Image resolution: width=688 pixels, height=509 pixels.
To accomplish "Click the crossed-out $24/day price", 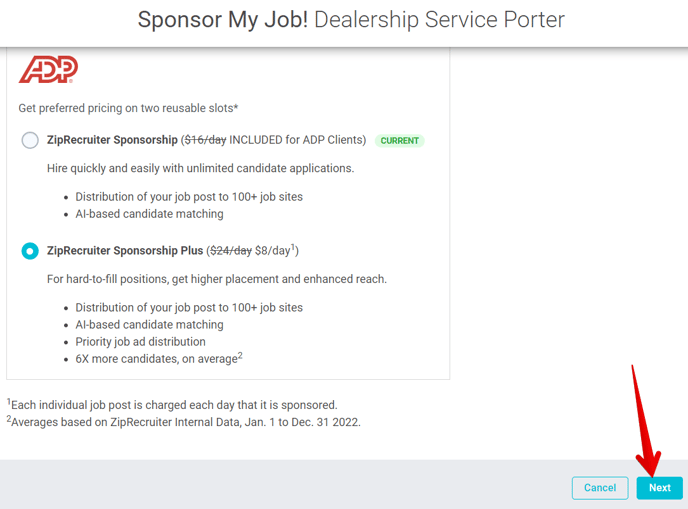I will click(x=231, y=251).
